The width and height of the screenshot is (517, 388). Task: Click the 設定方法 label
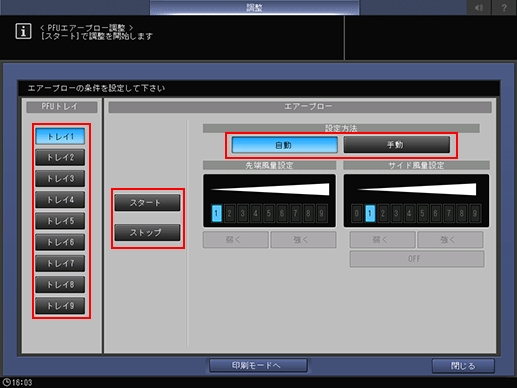click(341, 128)
